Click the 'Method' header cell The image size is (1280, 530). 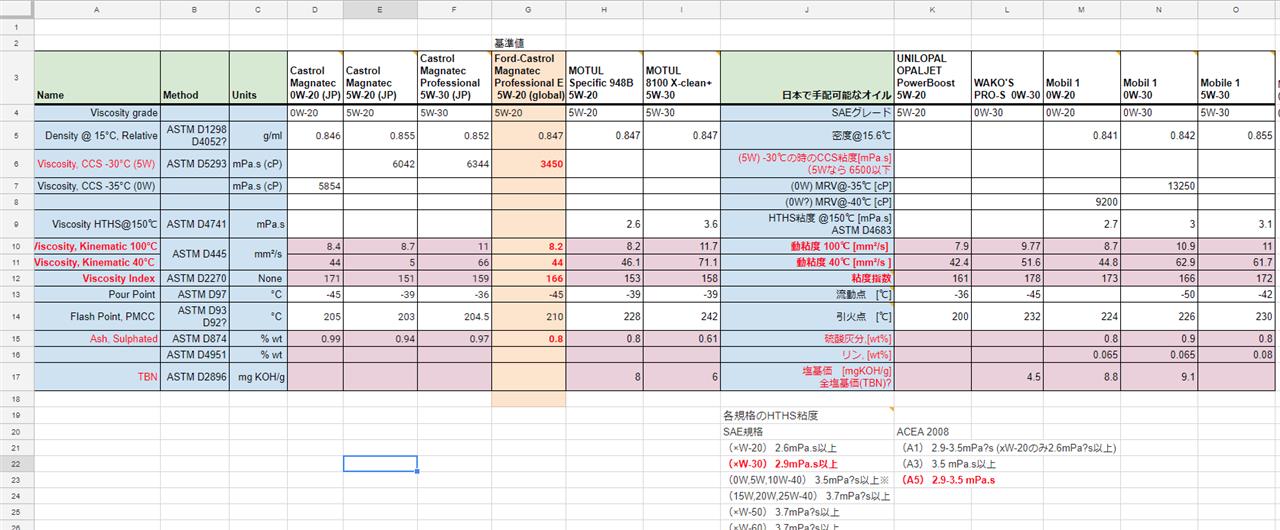pos(195,77)
